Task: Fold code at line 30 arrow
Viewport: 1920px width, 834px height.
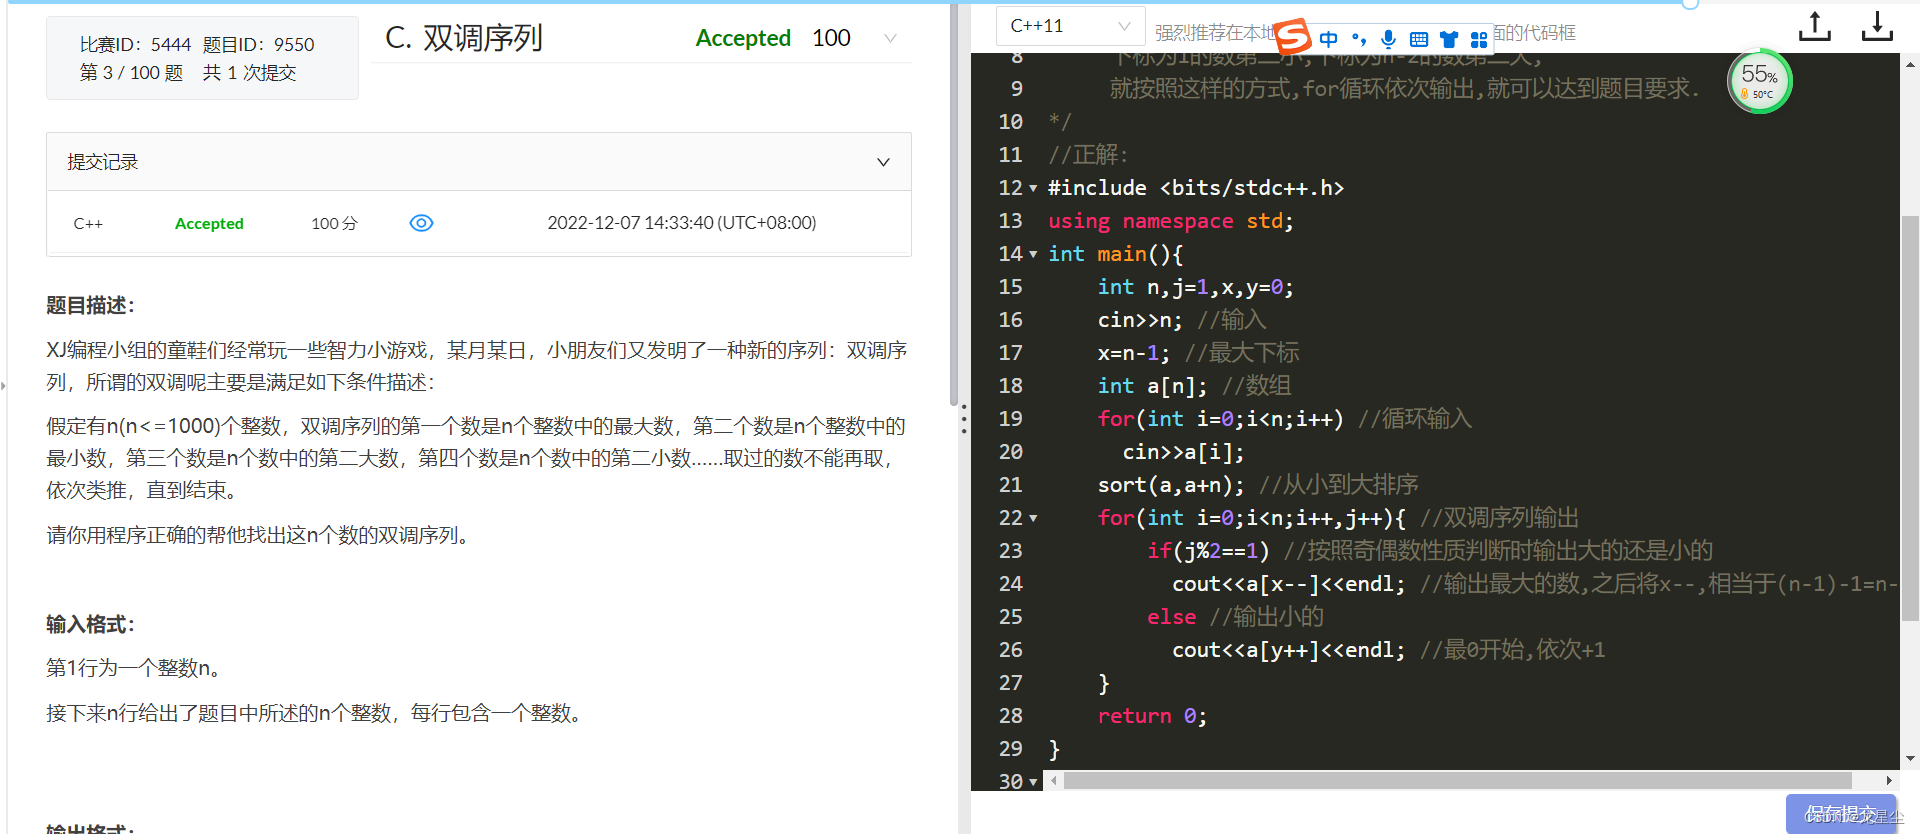Action: point(1033,782)
